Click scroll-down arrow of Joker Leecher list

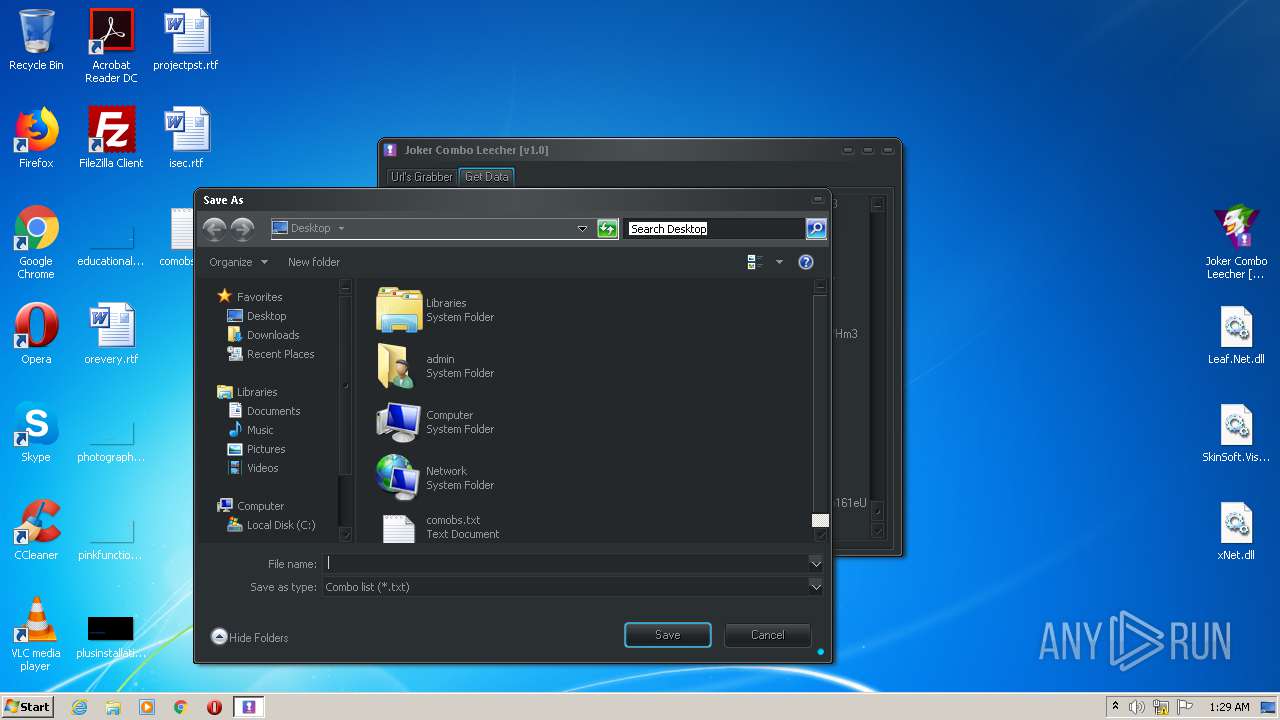[x=877, y=531]
